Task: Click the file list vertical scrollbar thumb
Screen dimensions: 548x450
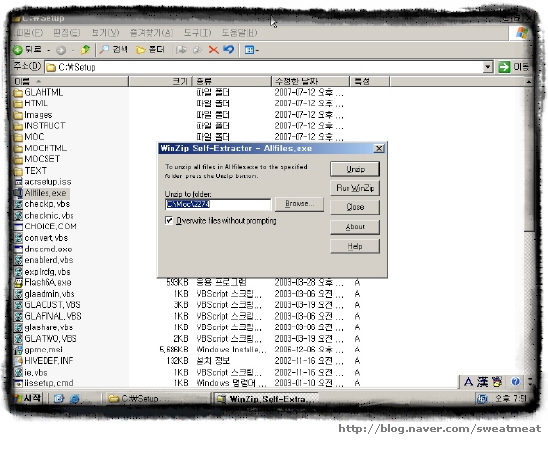Action: [x=529, y=159]
